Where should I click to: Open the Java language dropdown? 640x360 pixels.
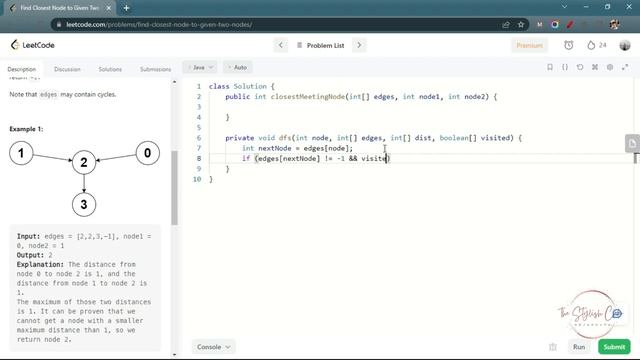[x=200, y=67]
